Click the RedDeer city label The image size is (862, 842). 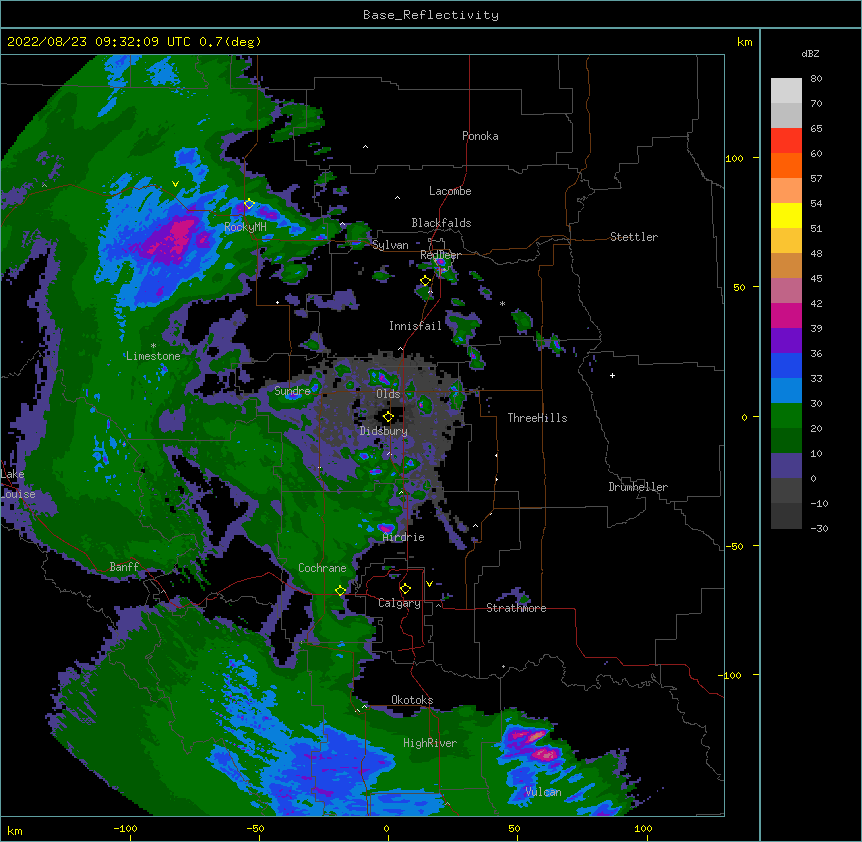coord(440,255)
